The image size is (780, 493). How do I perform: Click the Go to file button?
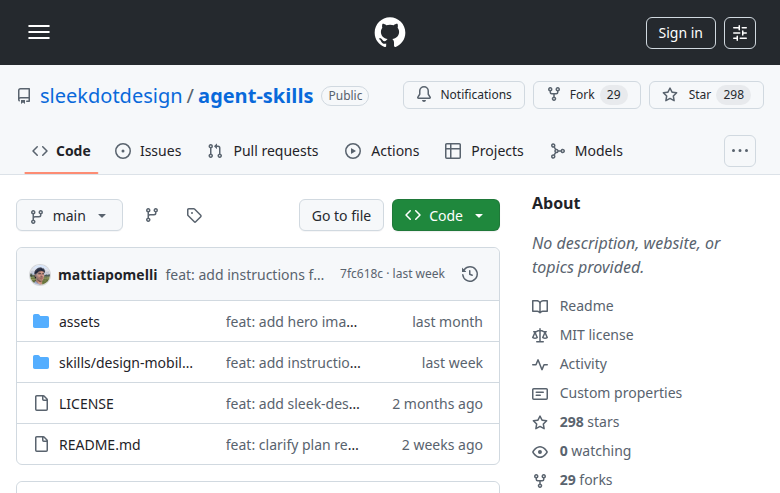[341, 215]
